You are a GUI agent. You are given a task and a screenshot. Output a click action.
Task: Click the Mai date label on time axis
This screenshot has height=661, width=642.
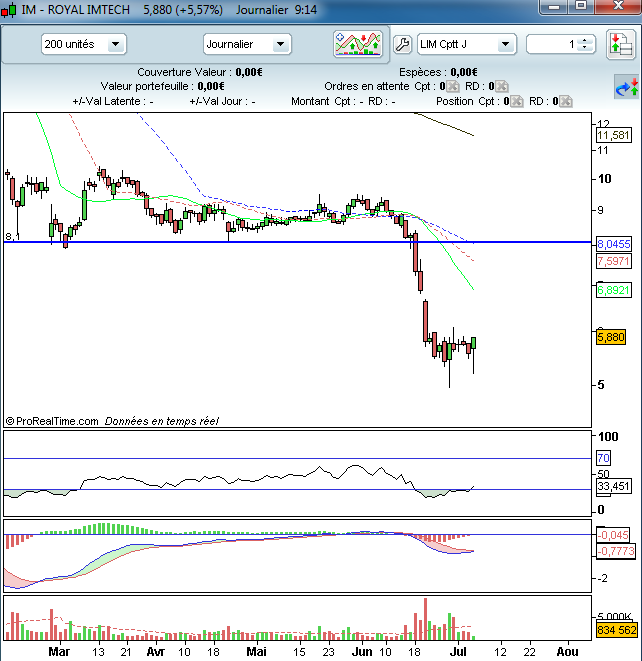tap(256, 652)
